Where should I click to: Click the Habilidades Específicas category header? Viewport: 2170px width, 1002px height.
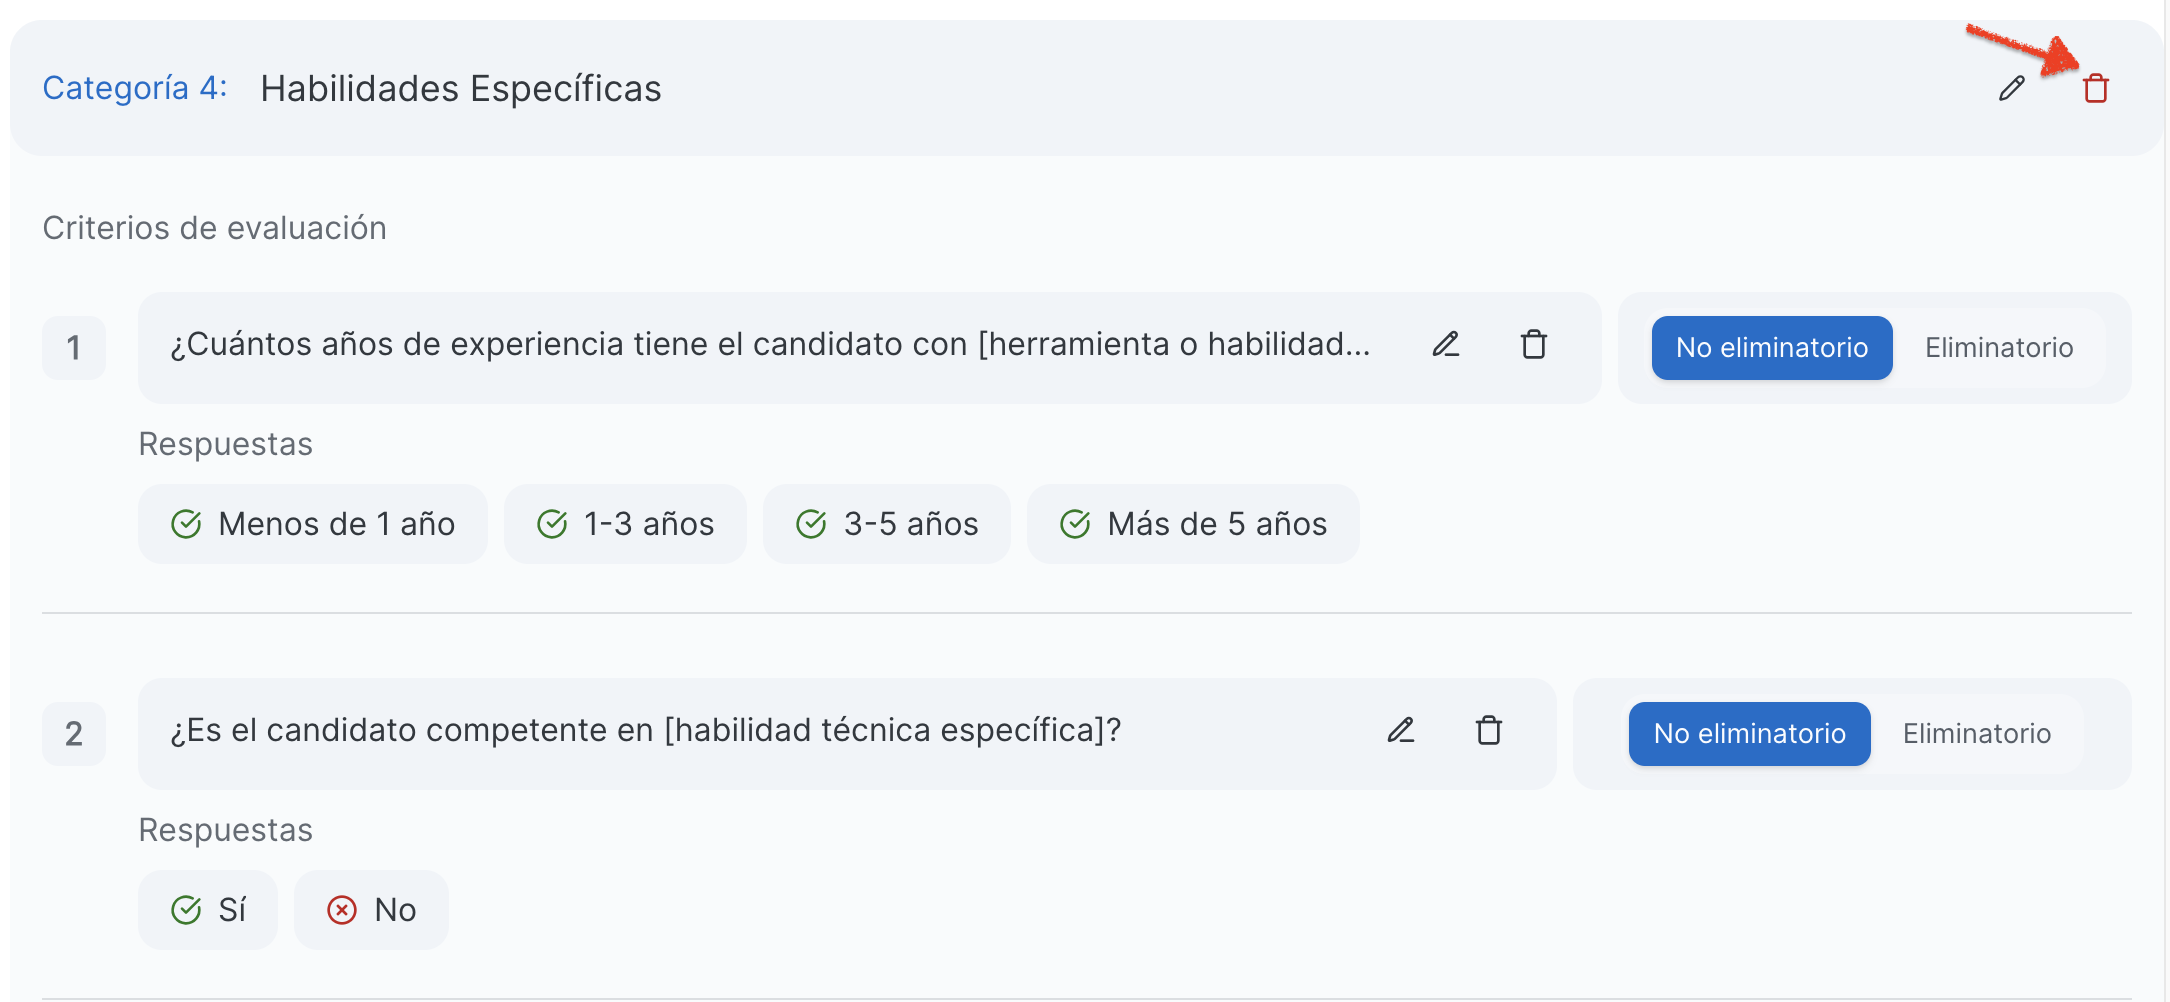[460, 89]
